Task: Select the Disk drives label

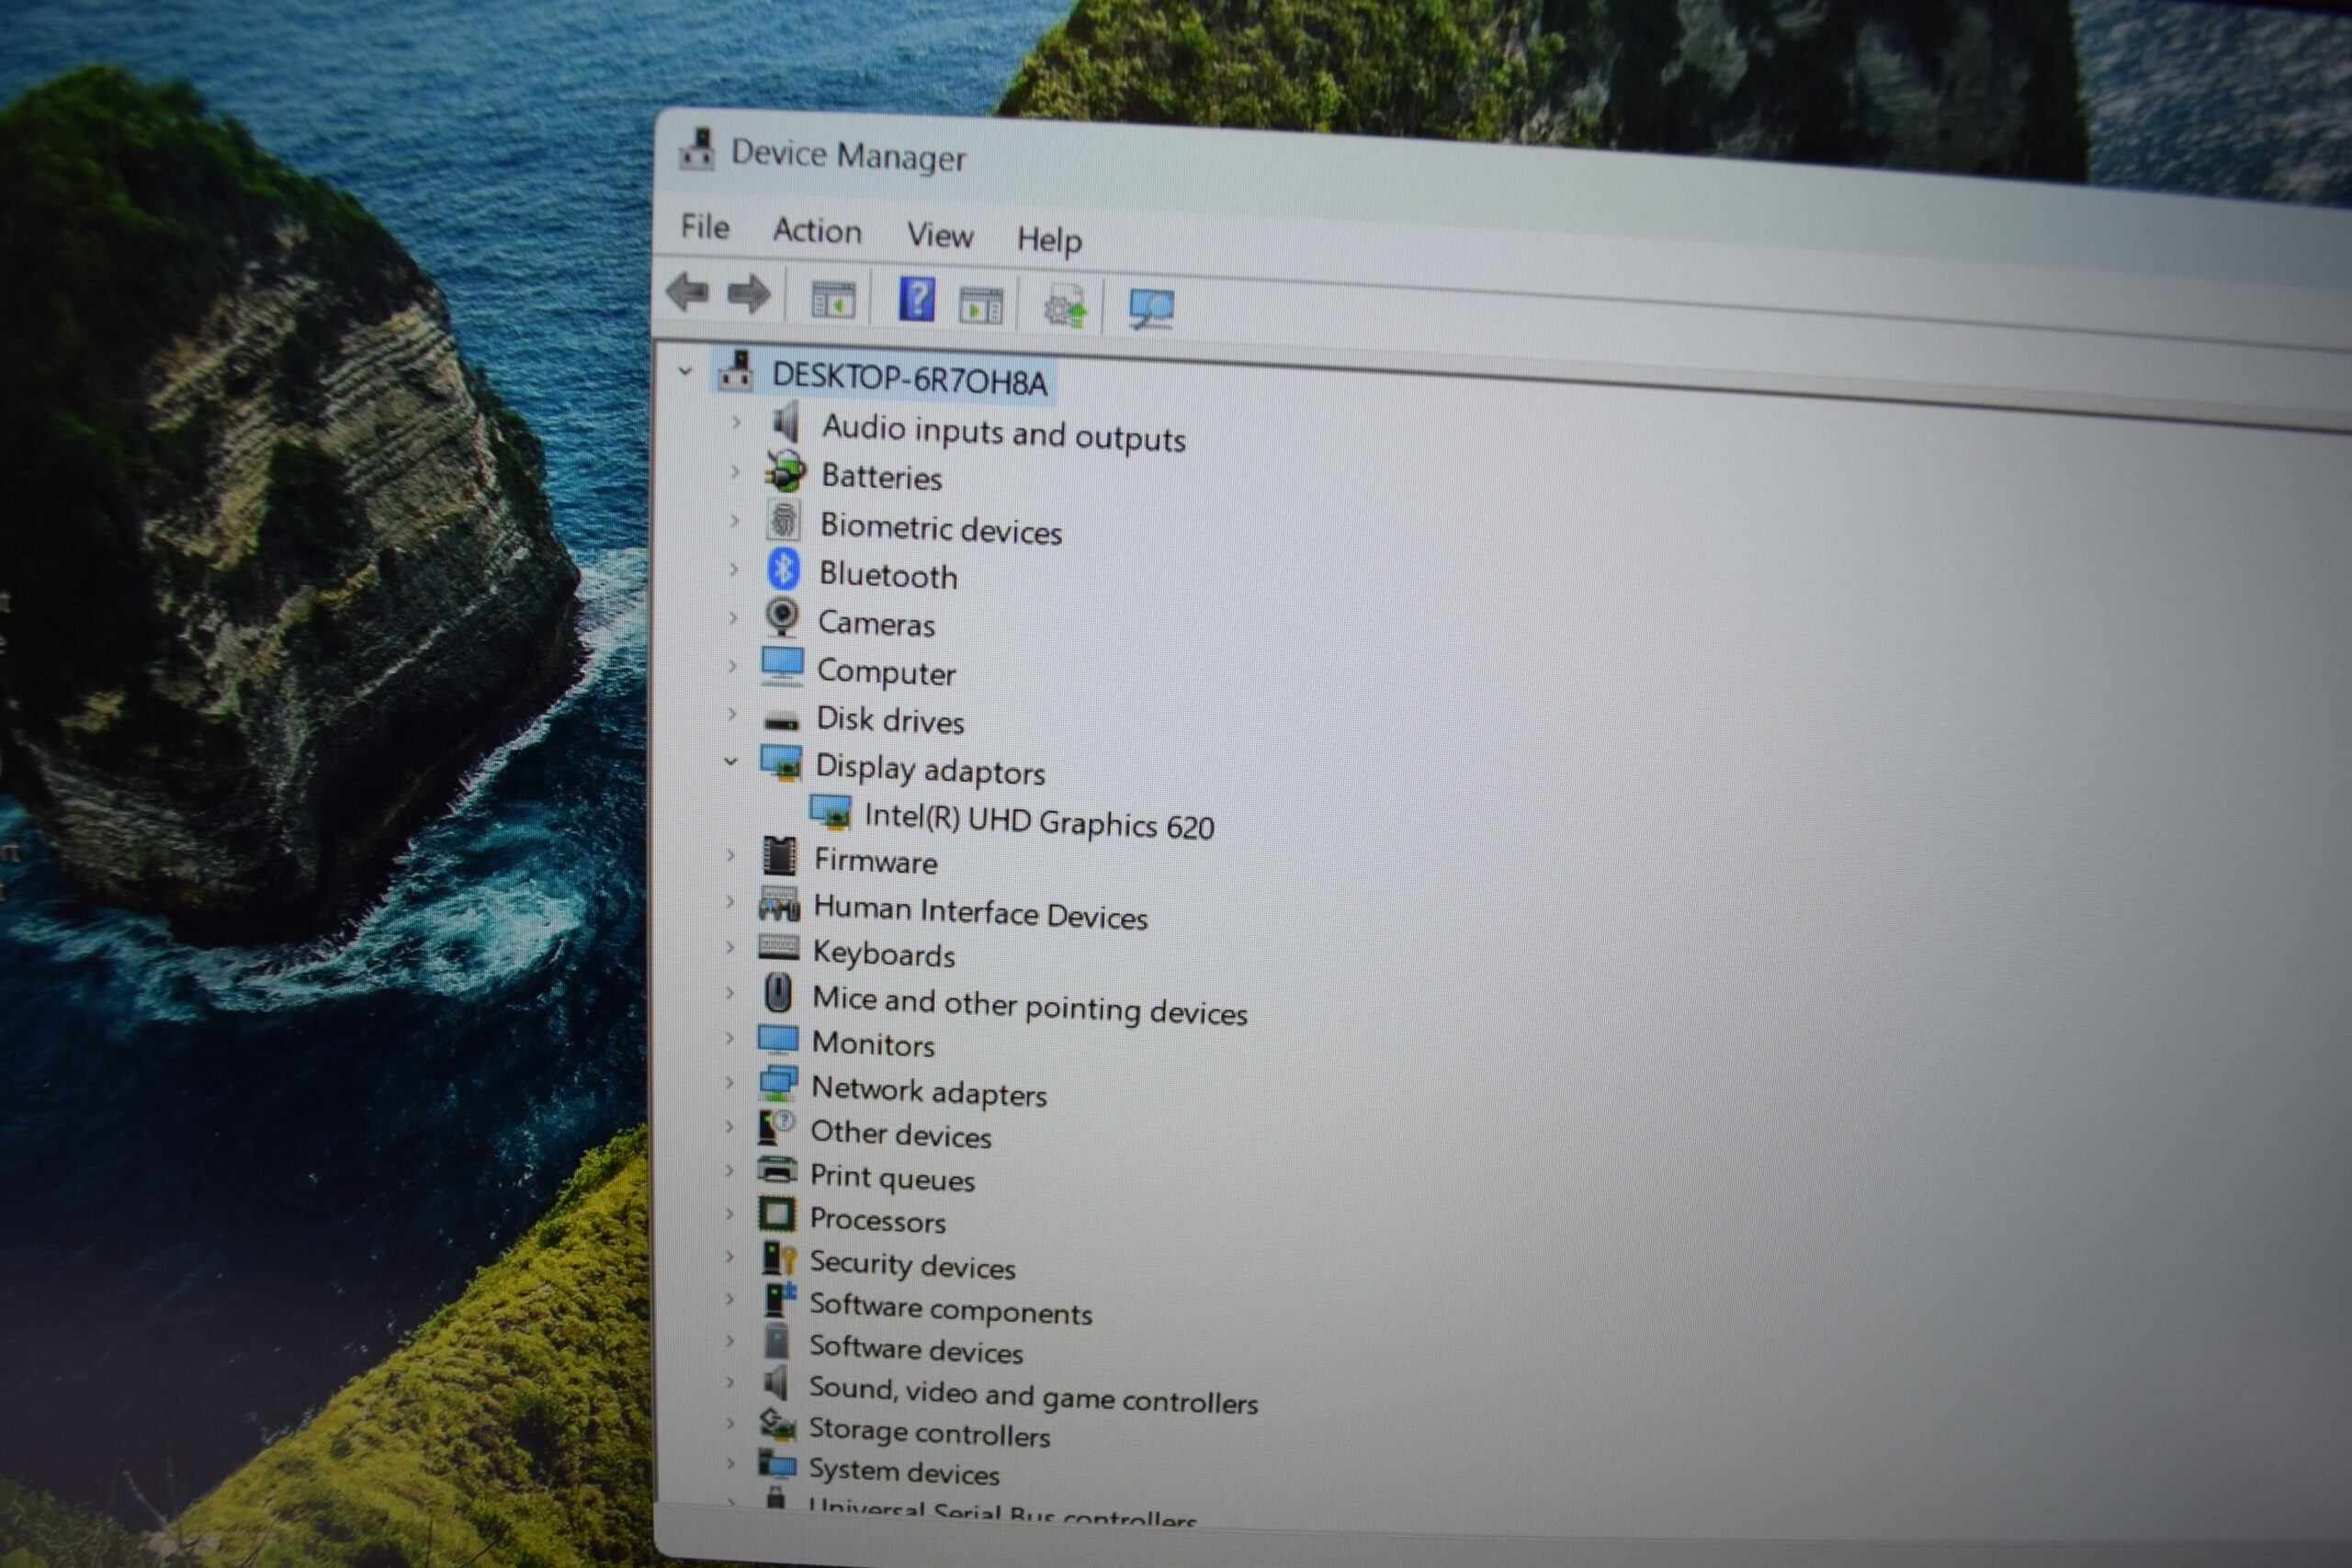Action: 890,720
